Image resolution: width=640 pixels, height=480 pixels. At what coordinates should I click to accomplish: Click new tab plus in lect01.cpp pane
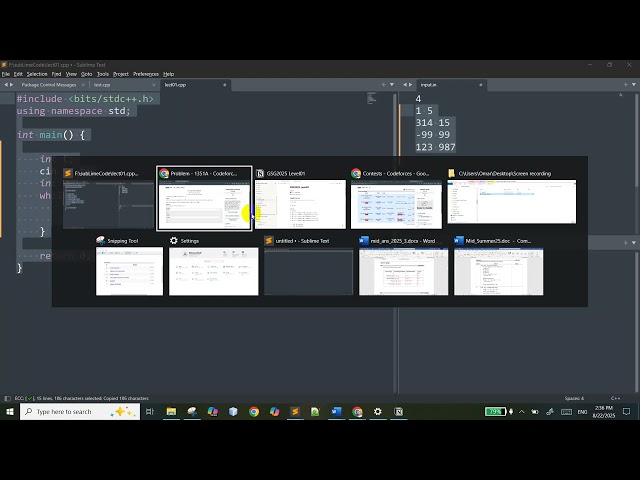tap(383, 84)
